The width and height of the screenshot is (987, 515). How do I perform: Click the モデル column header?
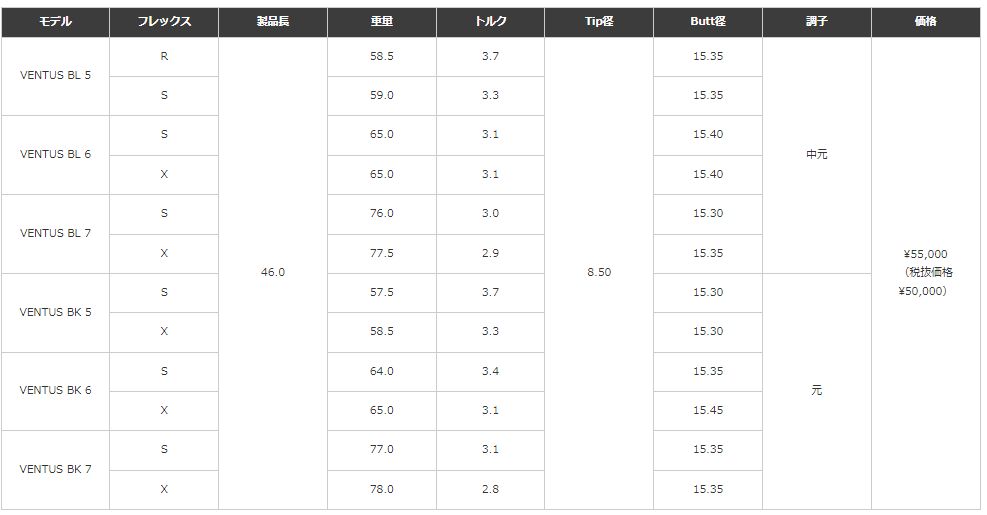tap(55, 21)
